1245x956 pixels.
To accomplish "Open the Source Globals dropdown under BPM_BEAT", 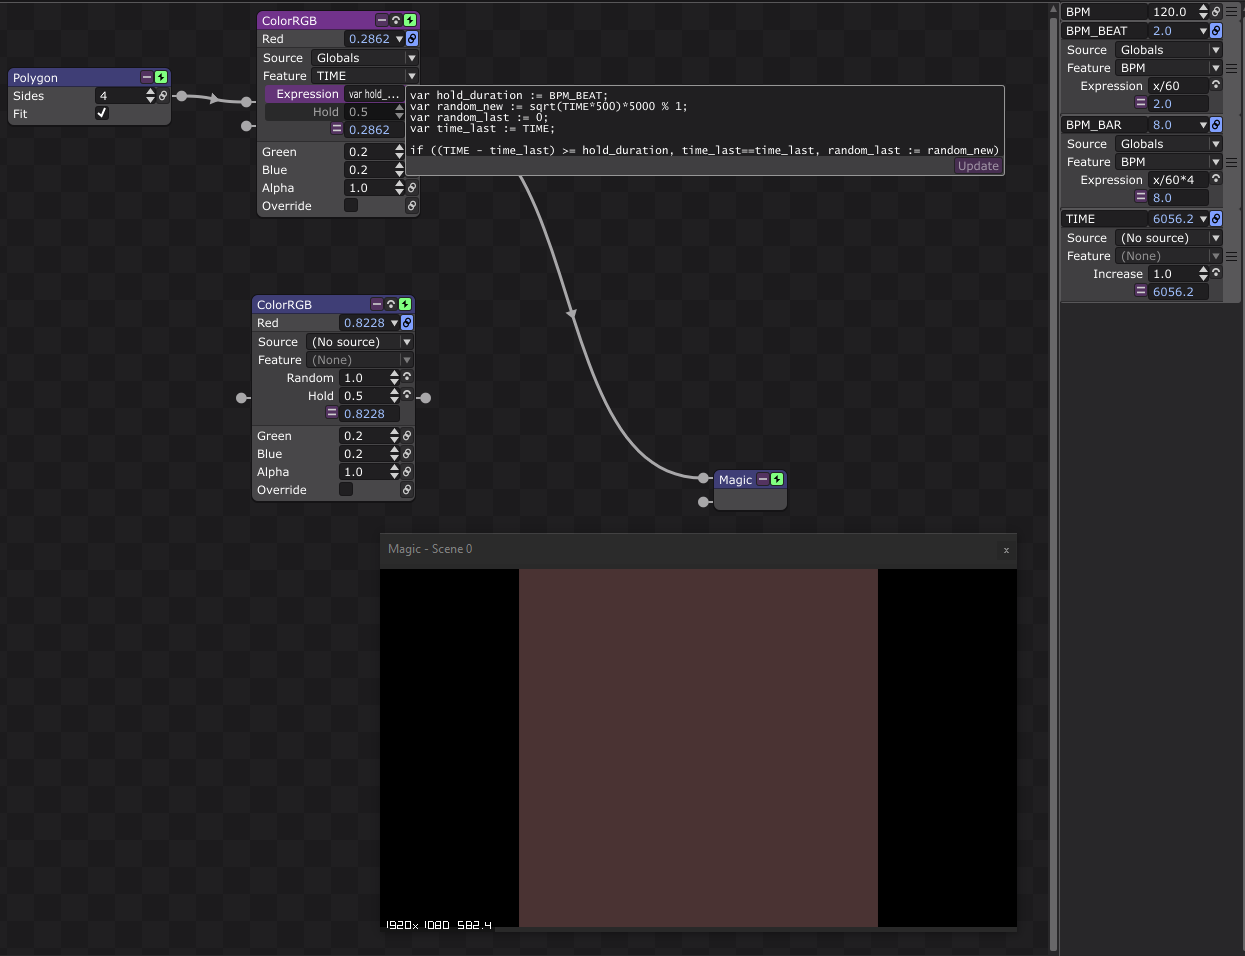I will (1168, 50).
